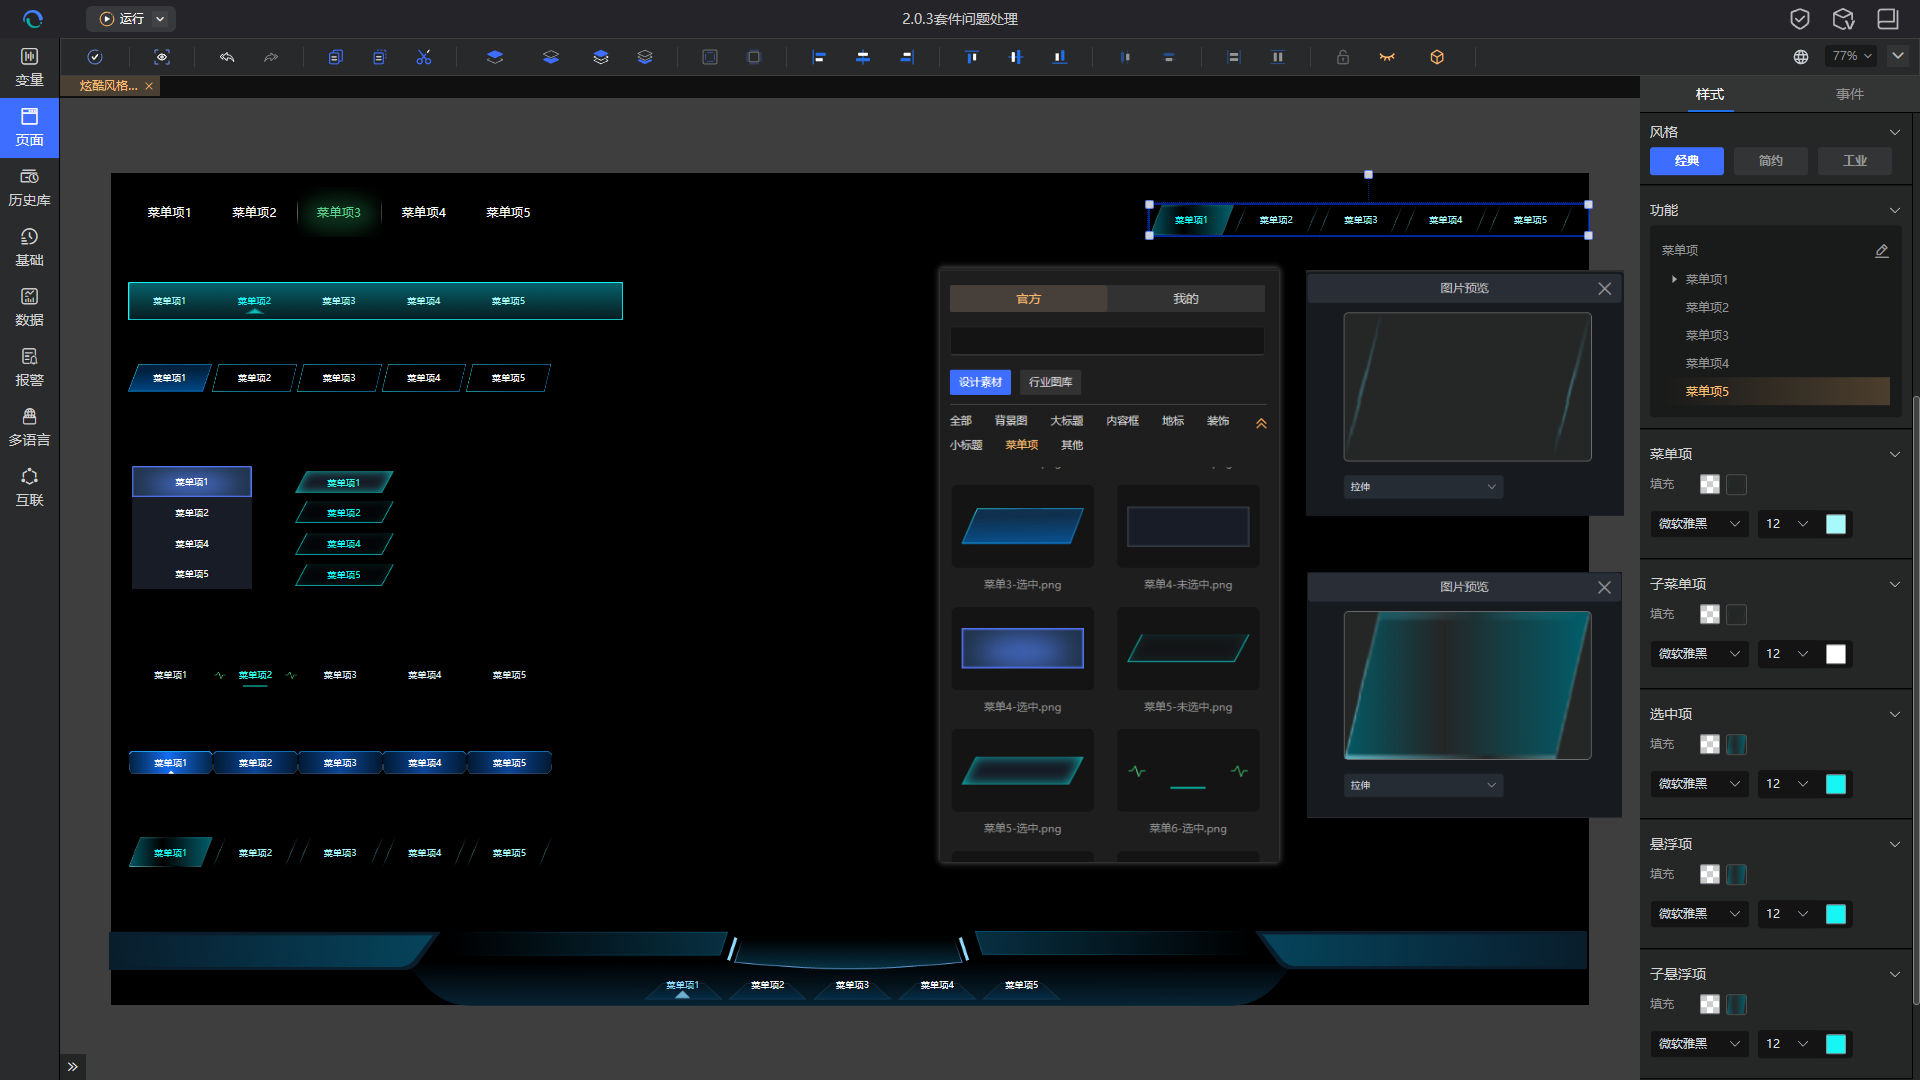Collapse the material category list chevron
Image resolution: width=1920 pixels, height=1080 pixels.
coord(1261,423)
